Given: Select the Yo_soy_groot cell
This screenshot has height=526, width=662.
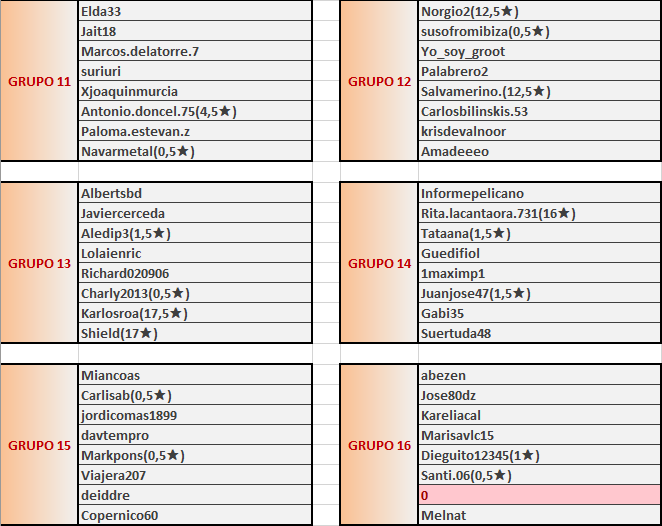Looking at the screenshot, I should pos(538,51).
